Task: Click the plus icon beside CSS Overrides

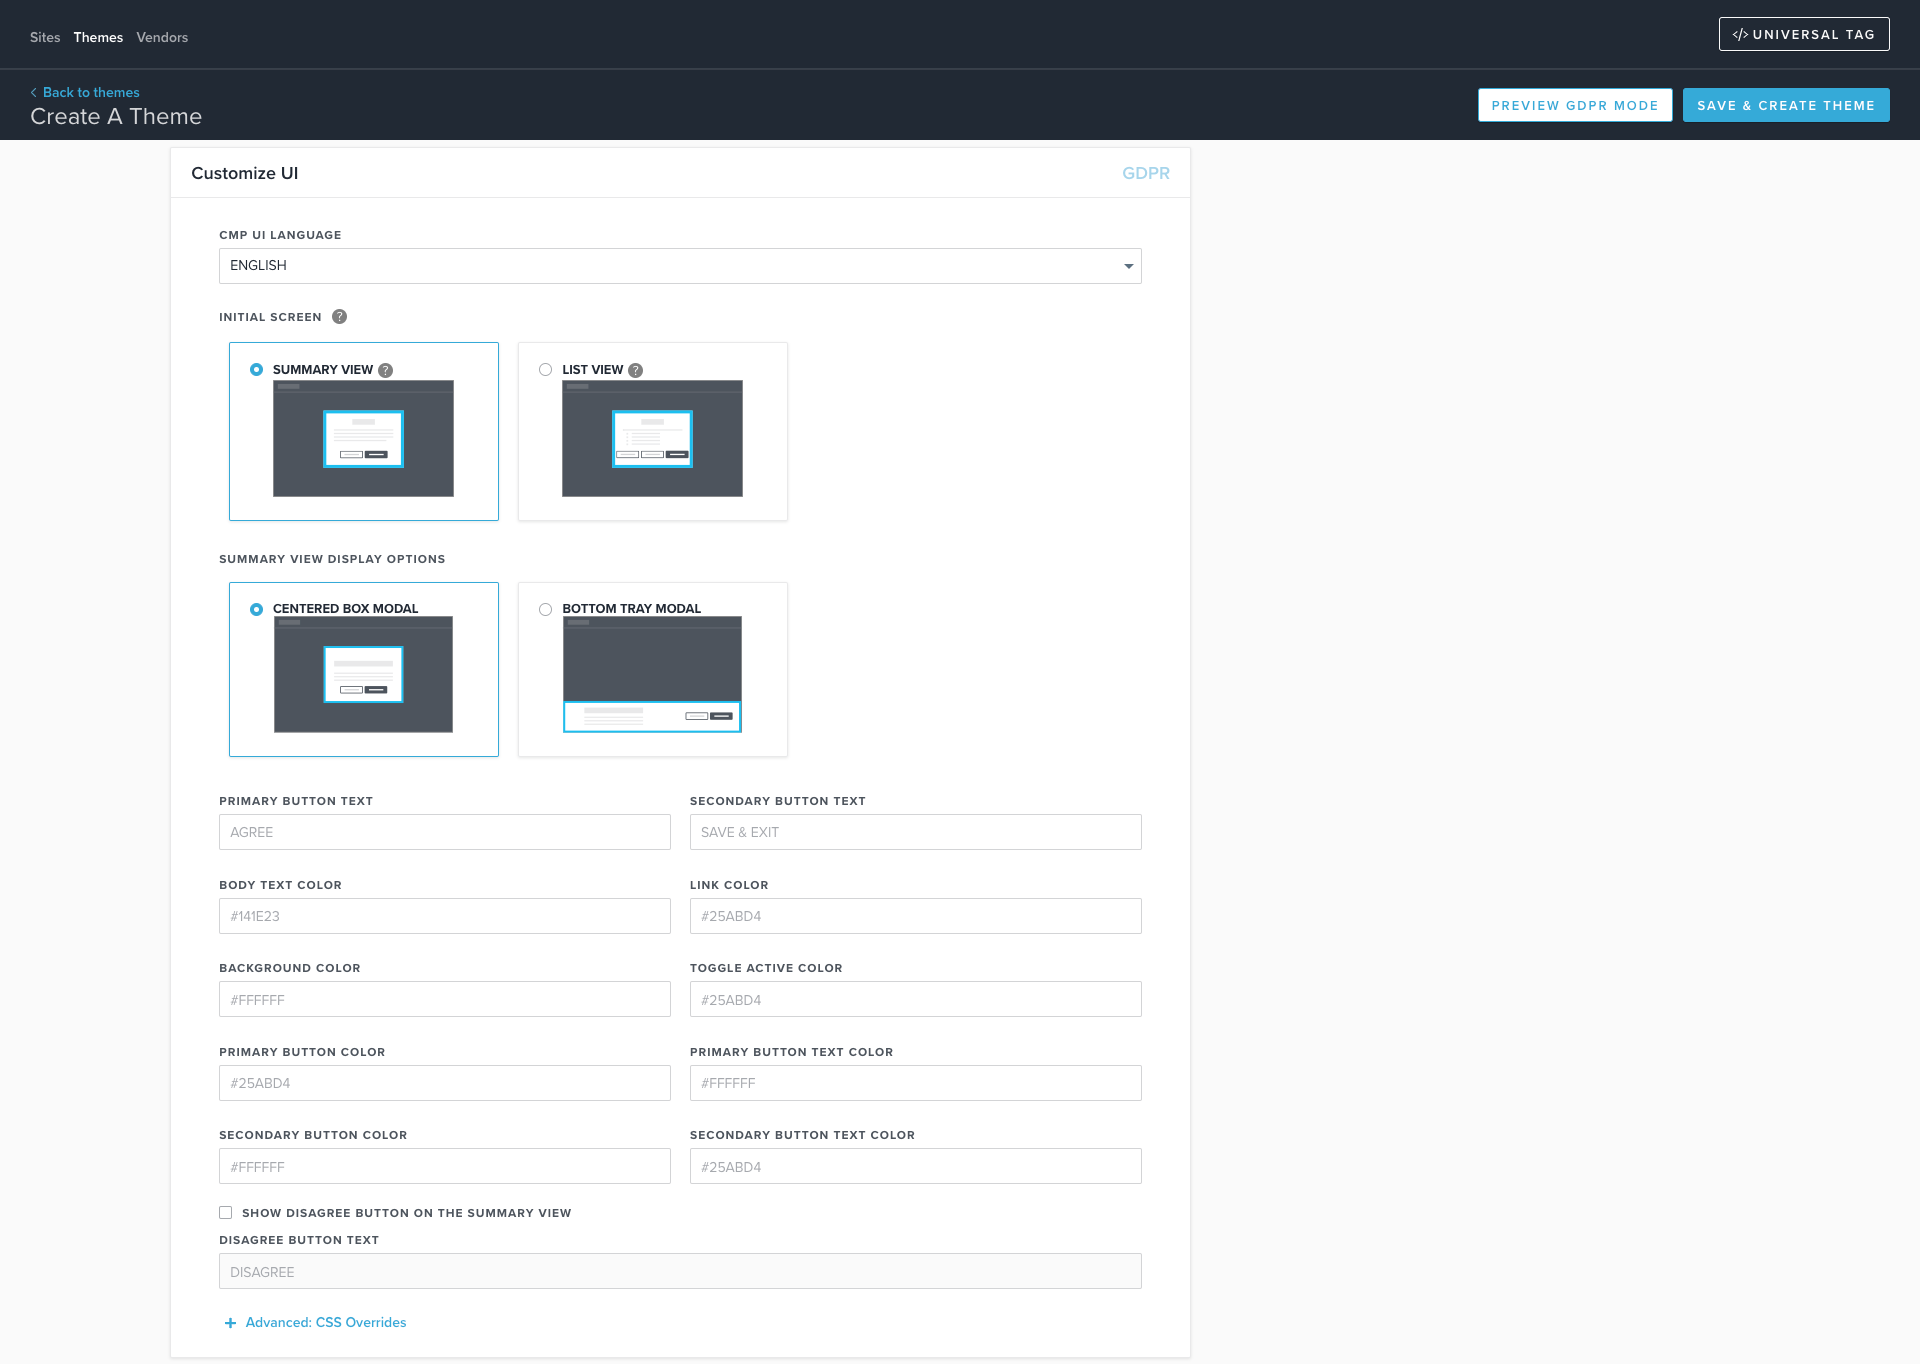Action: coord(231,1323)
